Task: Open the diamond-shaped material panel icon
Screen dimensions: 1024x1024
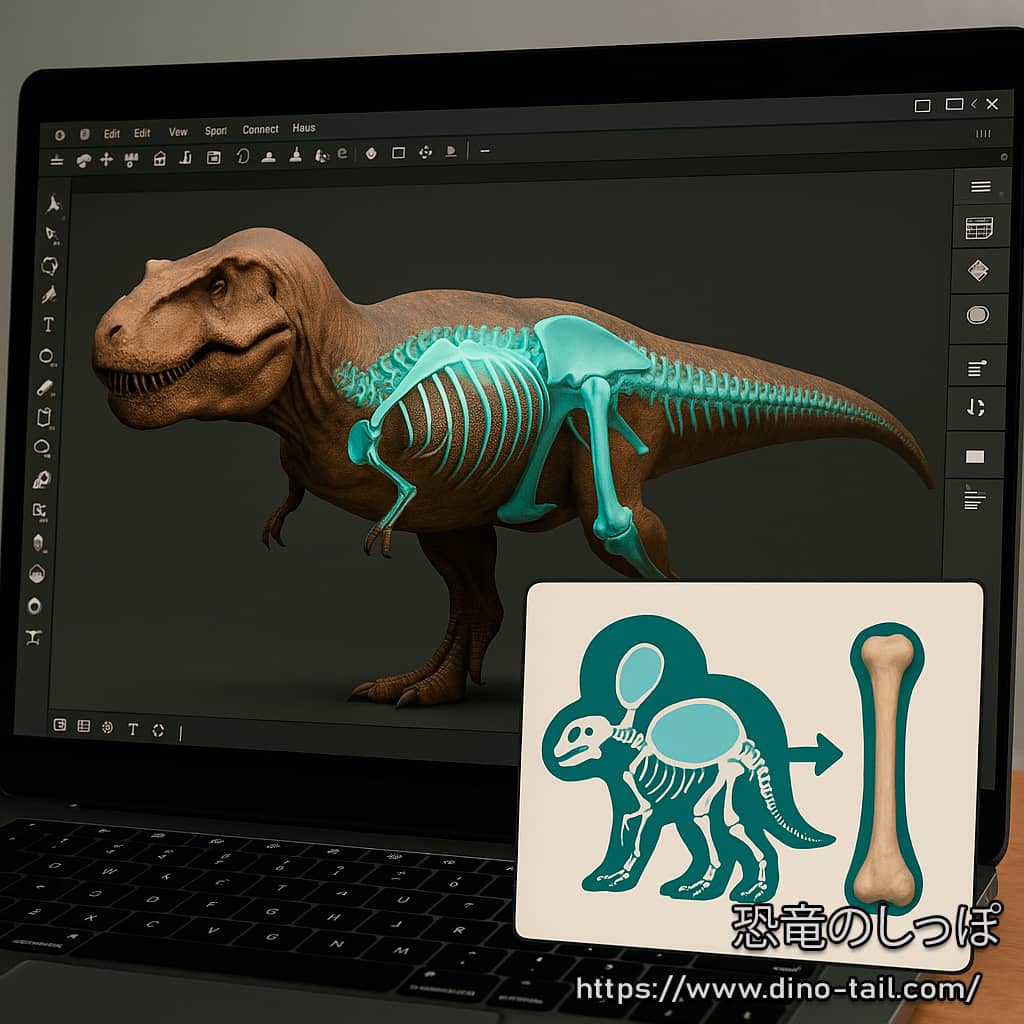Action: coord(978,270)
